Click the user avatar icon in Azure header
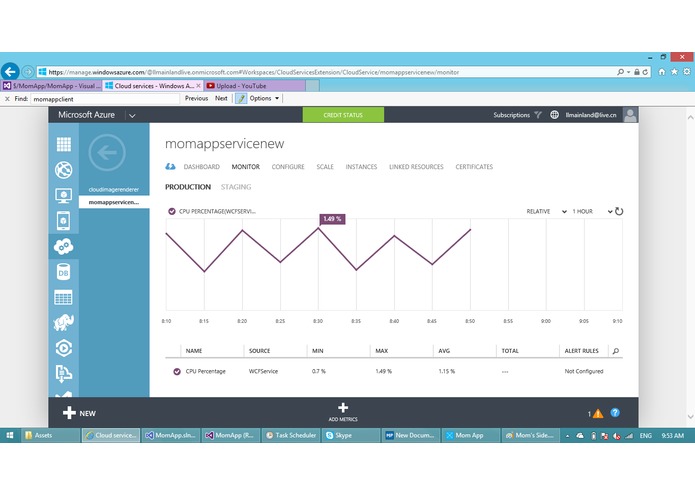This screenshot has height=494, width=695. click(x=630, y=115)
